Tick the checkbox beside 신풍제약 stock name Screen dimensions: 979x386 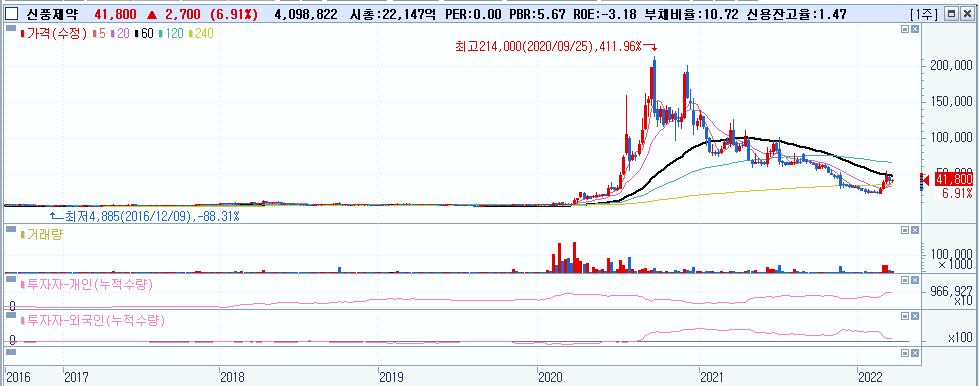click(12, 14)
